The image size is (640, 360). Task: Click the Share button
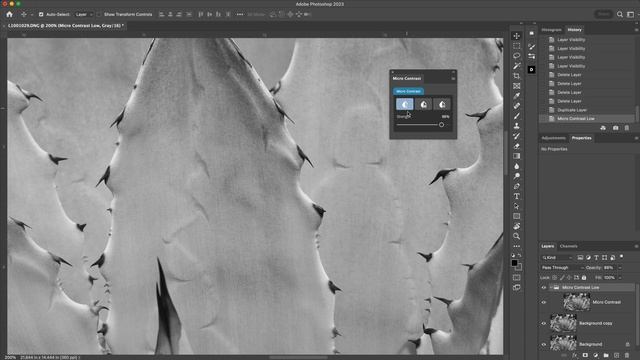[603, 14]
